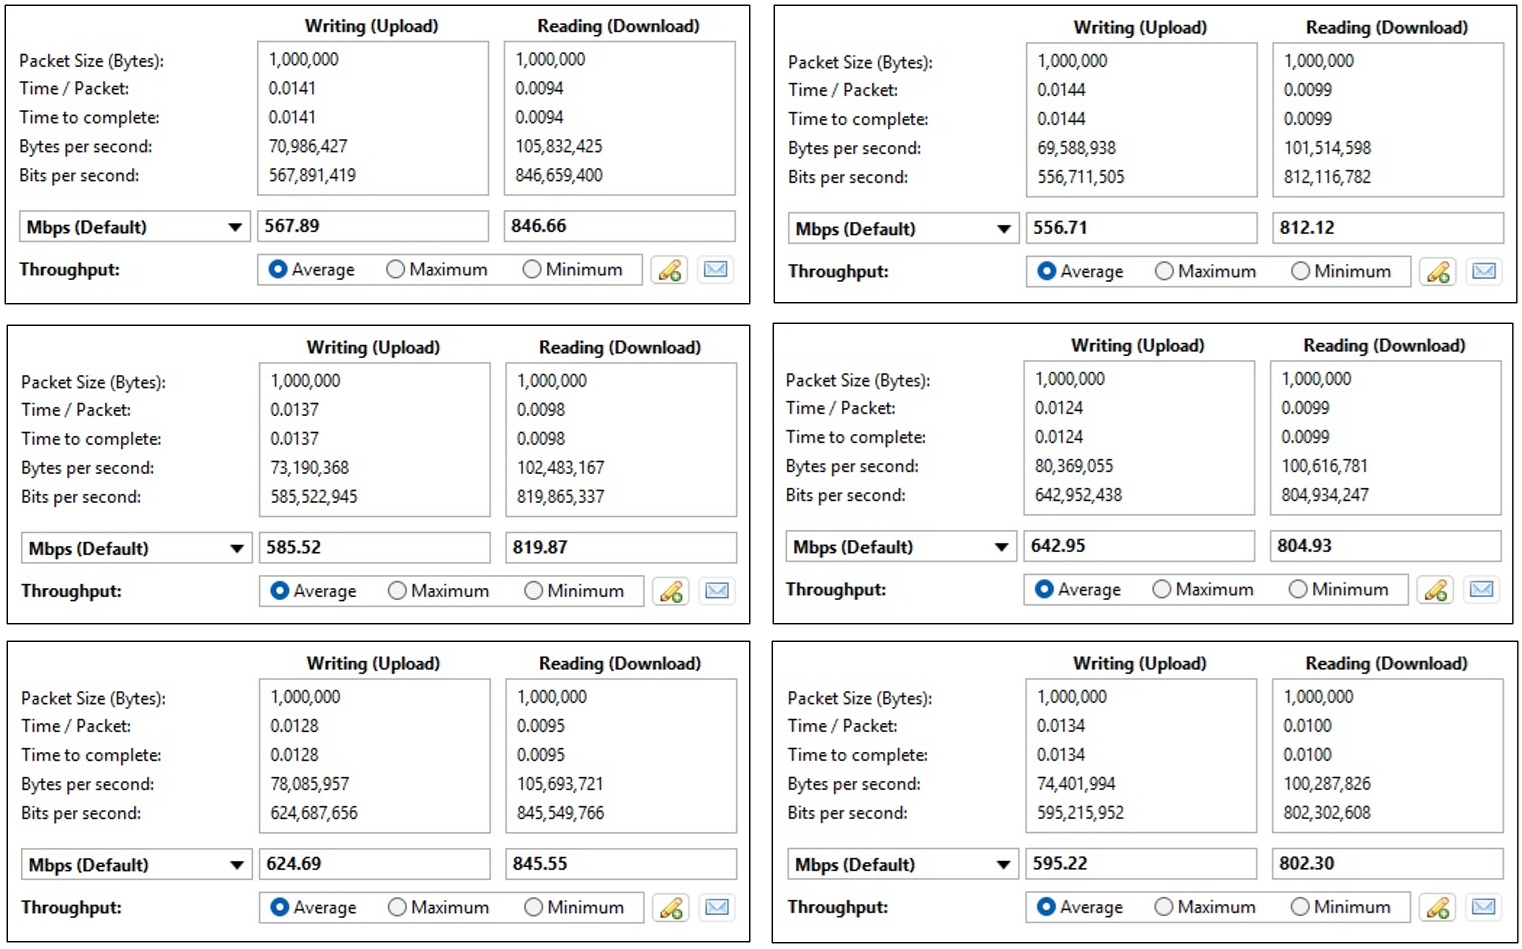
Task: Select Average radio in the 642.95 Mbps panel
Action: (x=1045, y=590)
